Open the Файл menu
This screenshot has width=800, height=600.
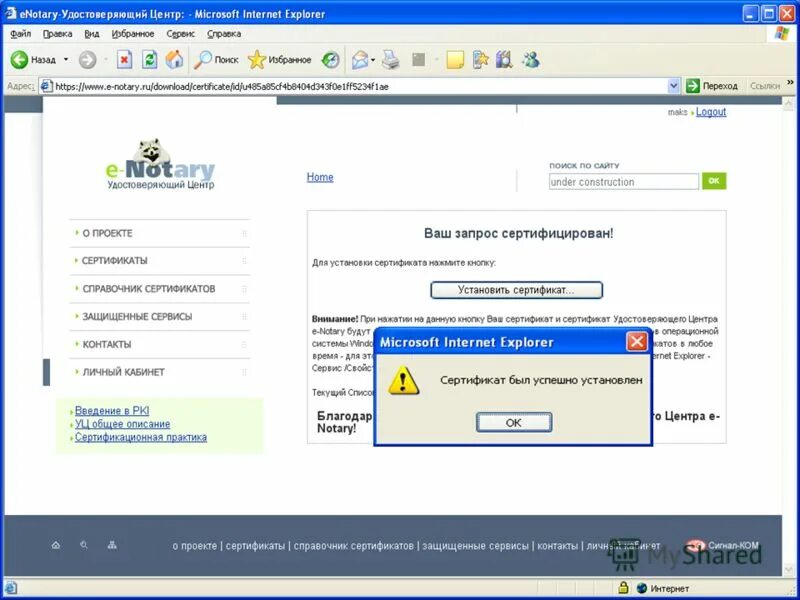(x=20, y=34)
